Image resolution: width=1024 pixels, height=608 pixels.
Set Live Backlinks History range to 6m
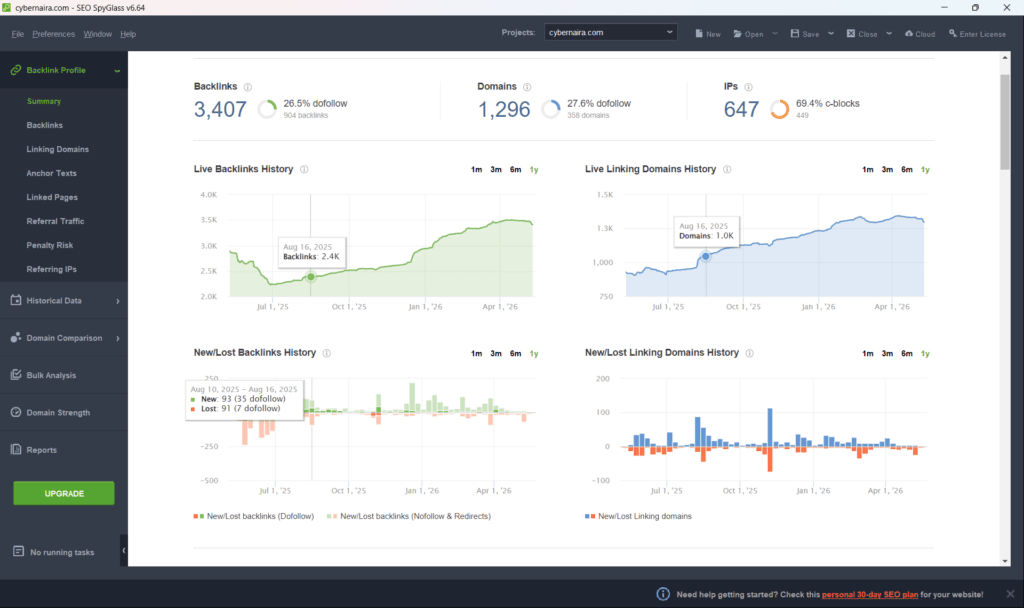[x=515, y=170]
